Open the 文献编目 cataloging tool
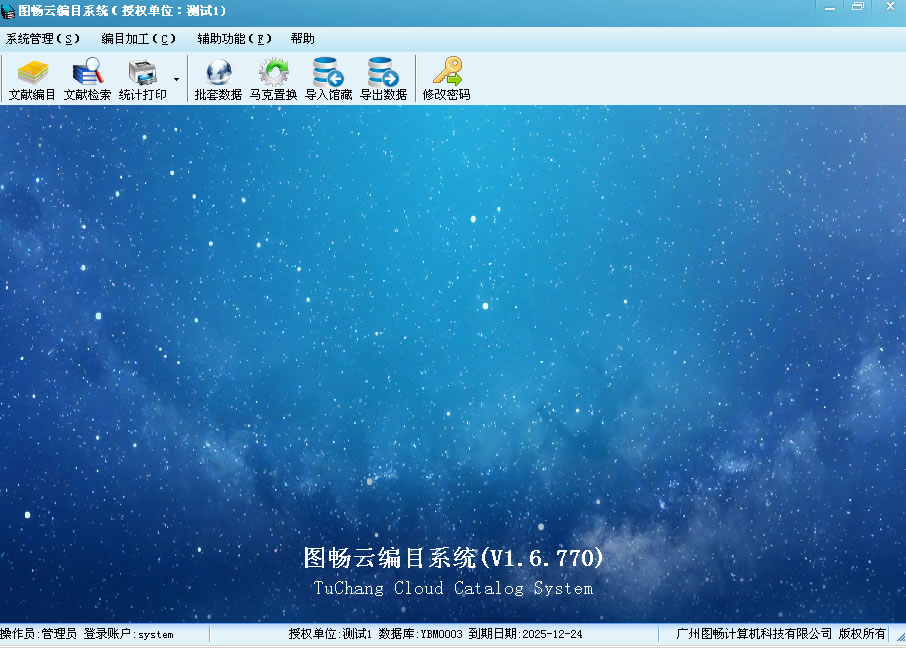This screenshot has height=648, width=906. tap(32, 79)
